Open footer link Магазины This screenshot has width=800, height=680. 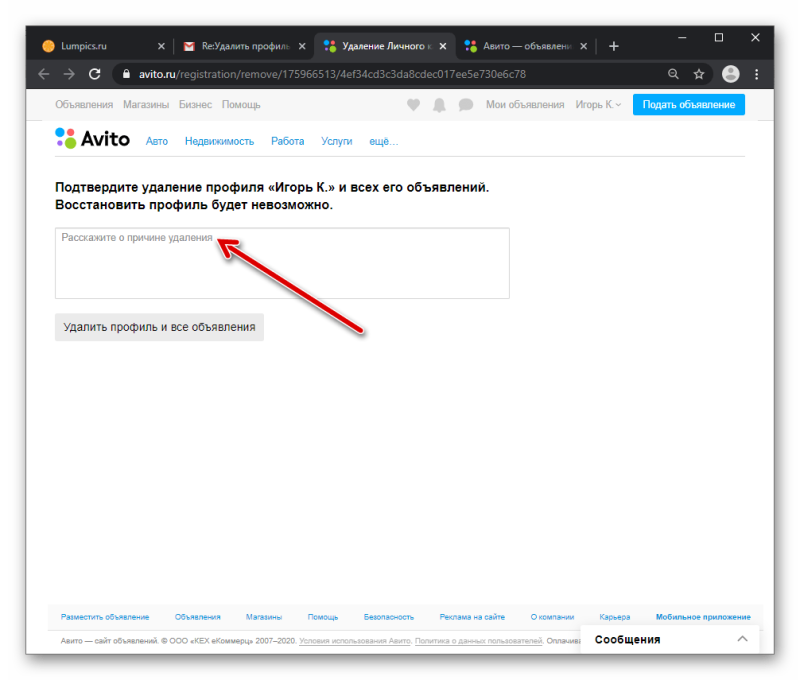pos(264,617)
